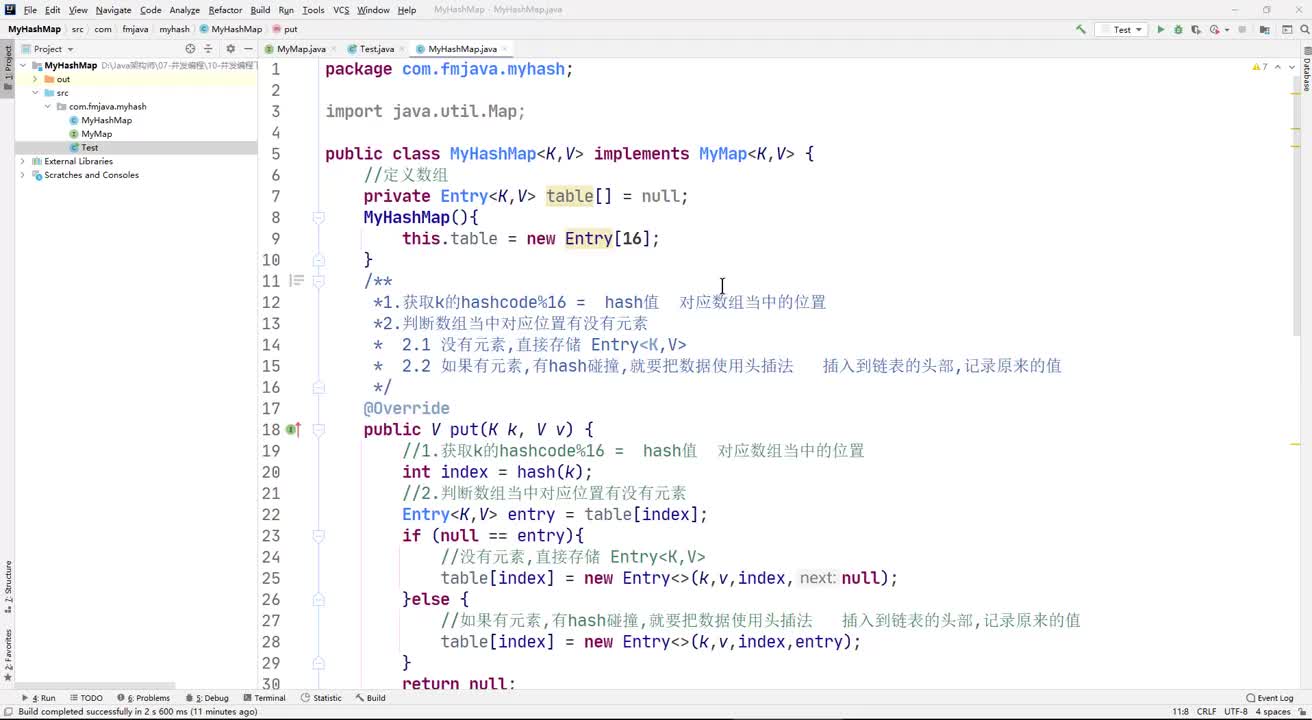Open the bottom Build tool window
The image size is (1312, 720).
coord(370,698)
